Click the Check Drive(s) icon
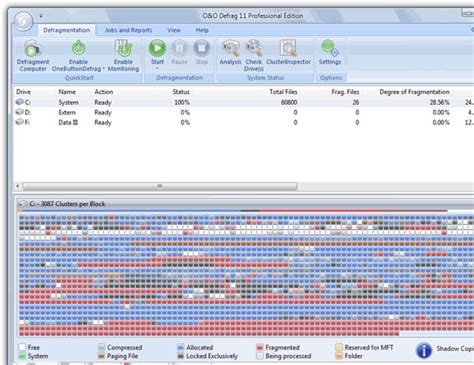Screen dimensions: 474x365 click(254, 48)
